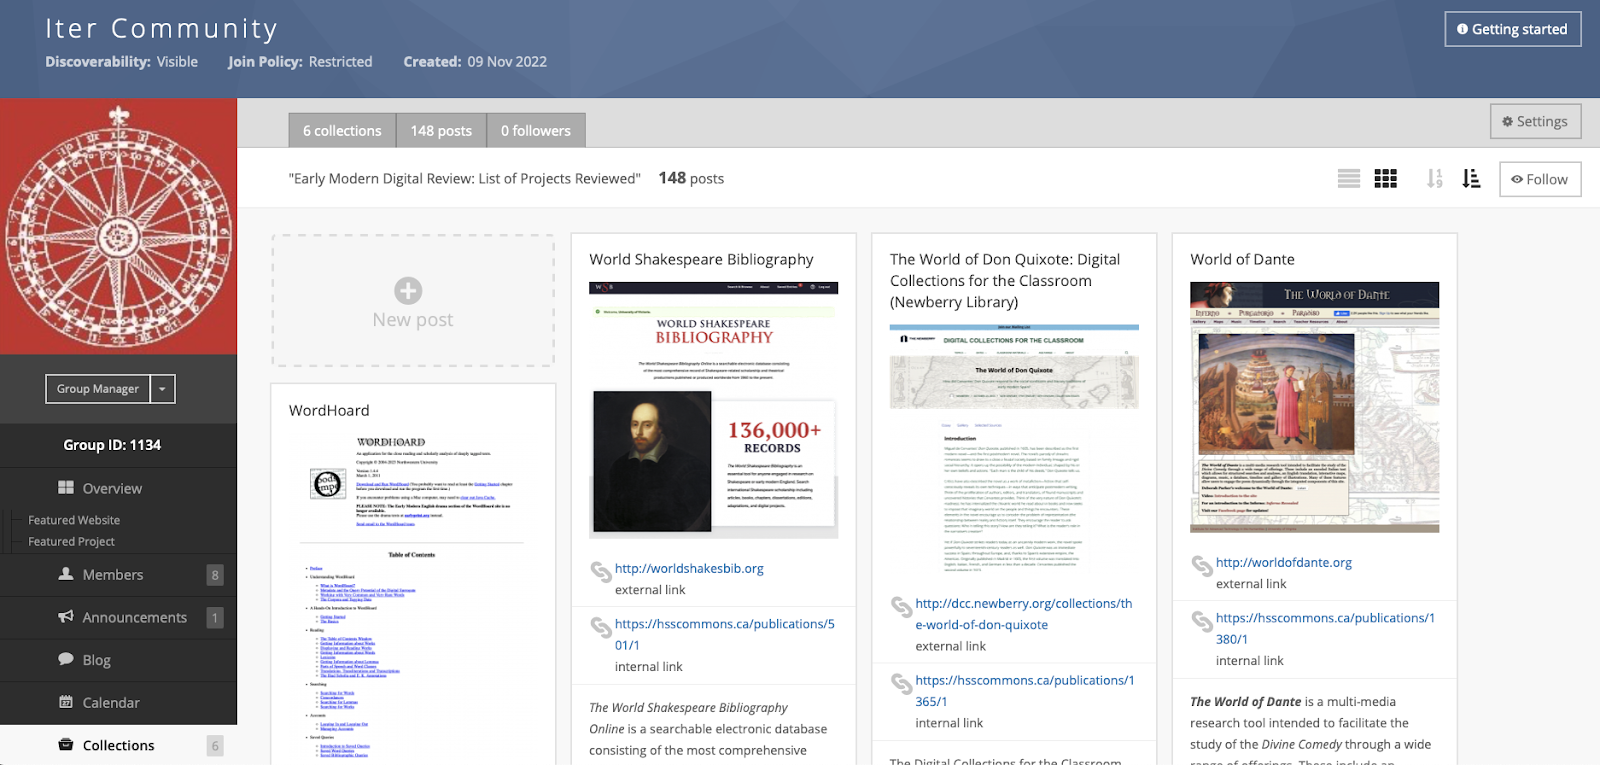Click Members count badge 8
Screen dimensions: 1600x765
click(215, 575)
